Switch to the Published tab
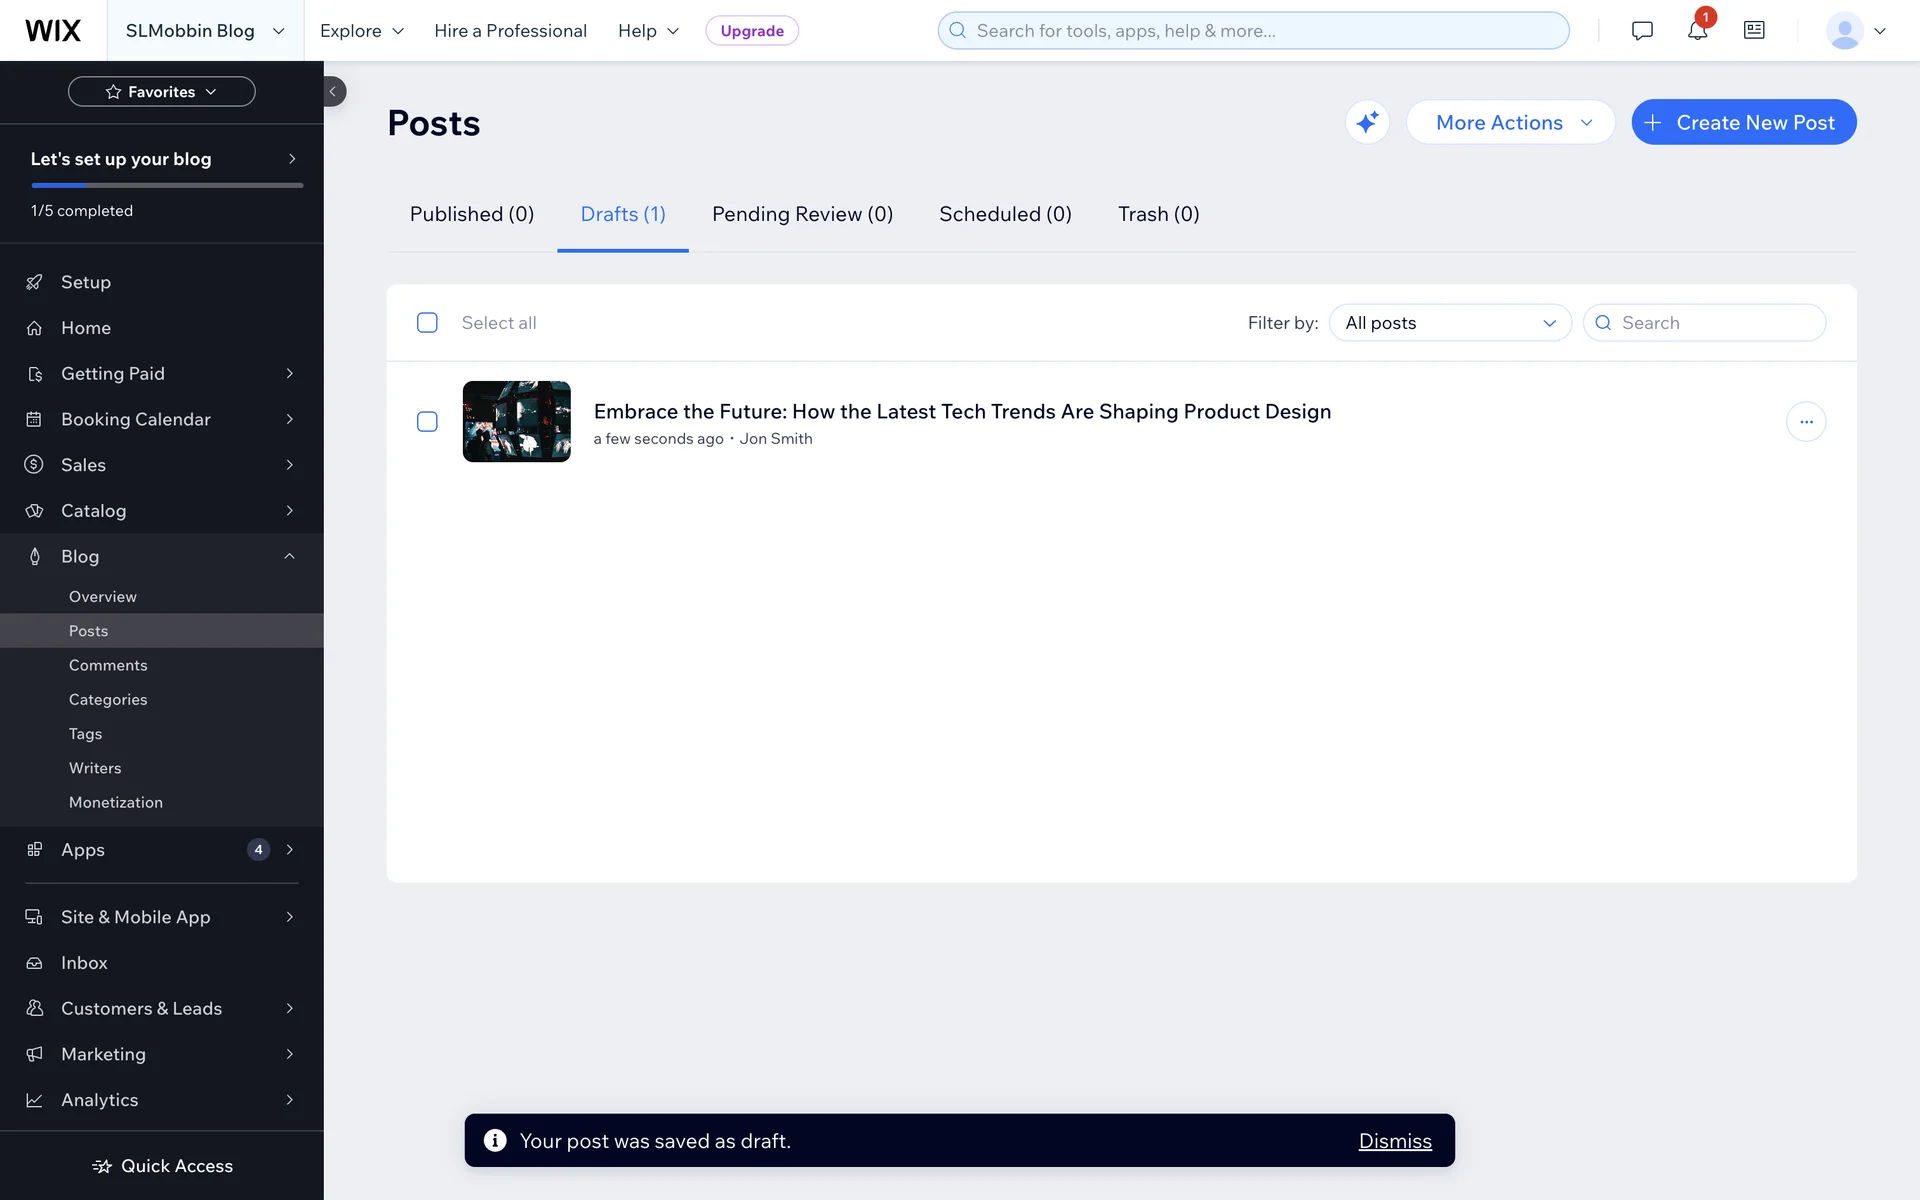This screenshot has height=1200, width=1920. click(x=472, y=214)
